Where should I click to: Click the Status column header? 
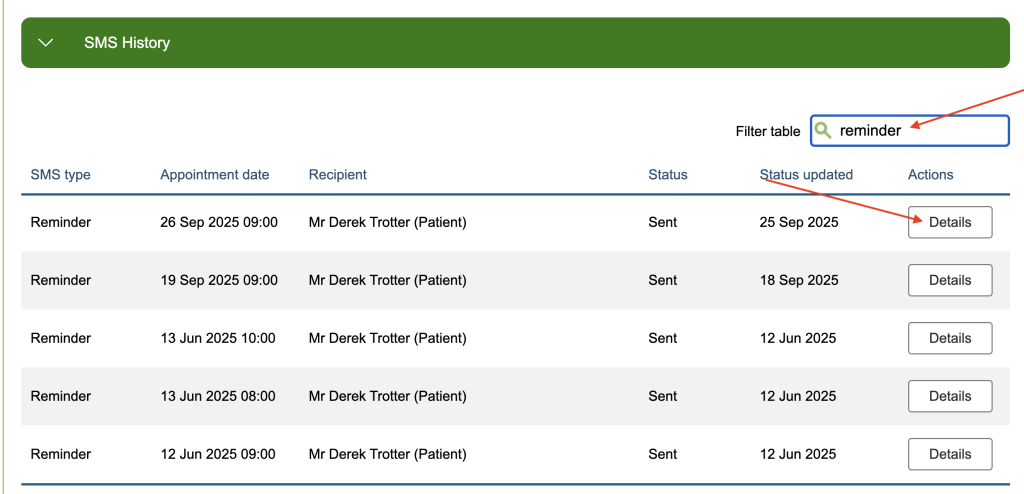pos(667,175)
